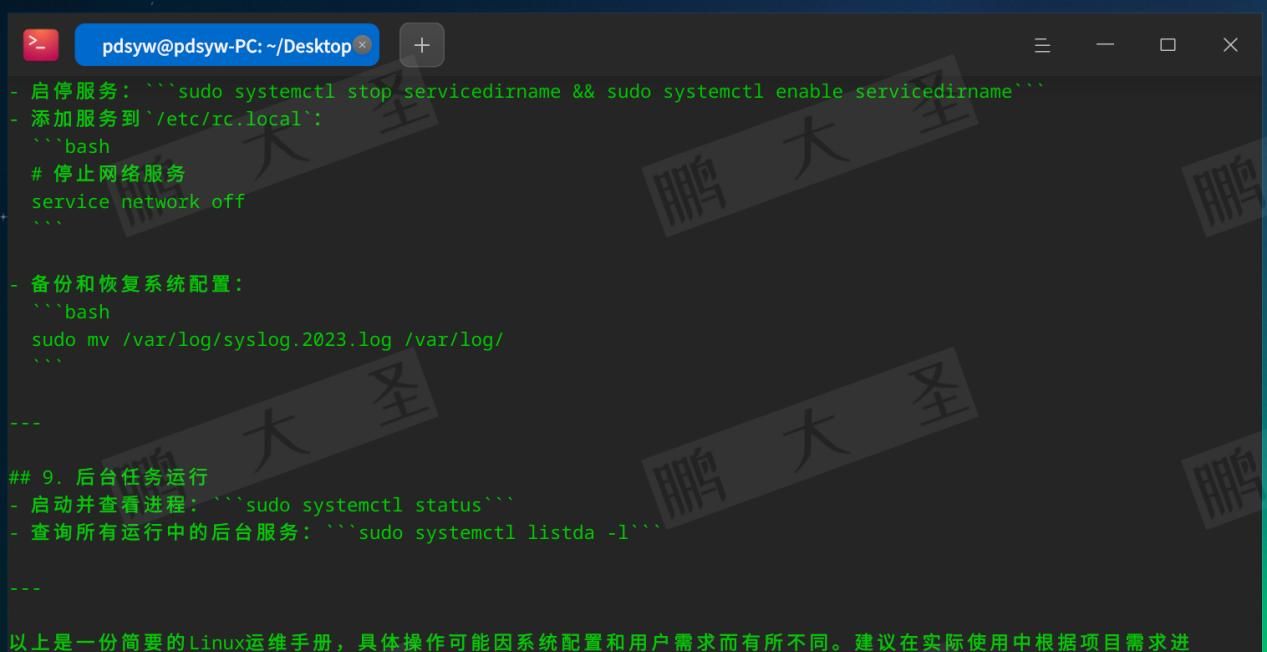The image size is (1267, 652).
Task: Click the '备份和恢复系统配置' line
Action: tap(127, 284)
